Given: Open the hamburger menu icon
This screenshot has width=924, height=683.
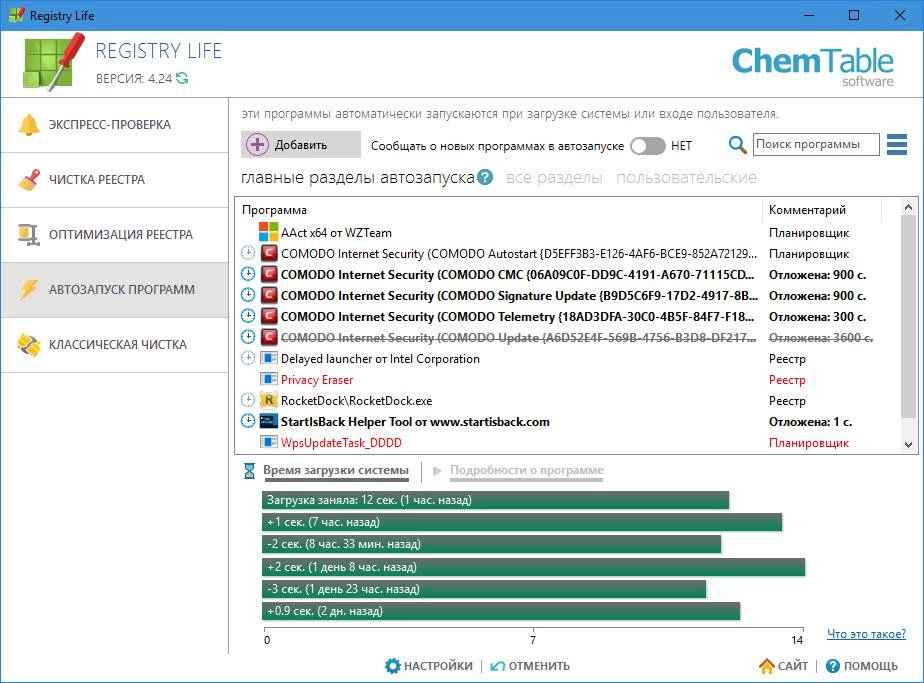Looking at the screenshot, I should (896, 144).
